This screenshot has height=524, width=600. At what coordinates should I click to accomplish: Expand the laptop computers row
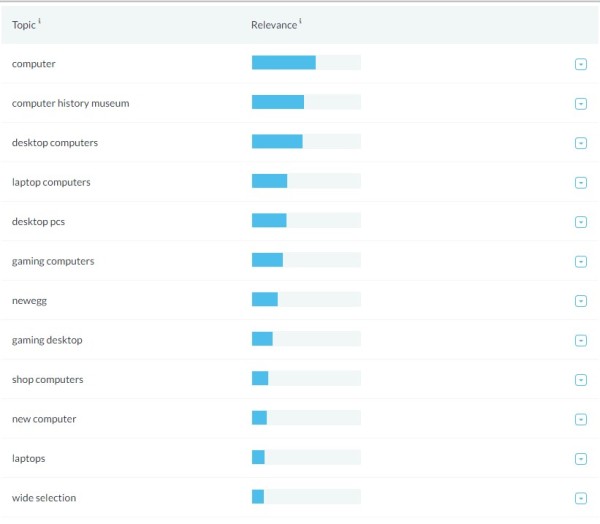click(580, 183)
